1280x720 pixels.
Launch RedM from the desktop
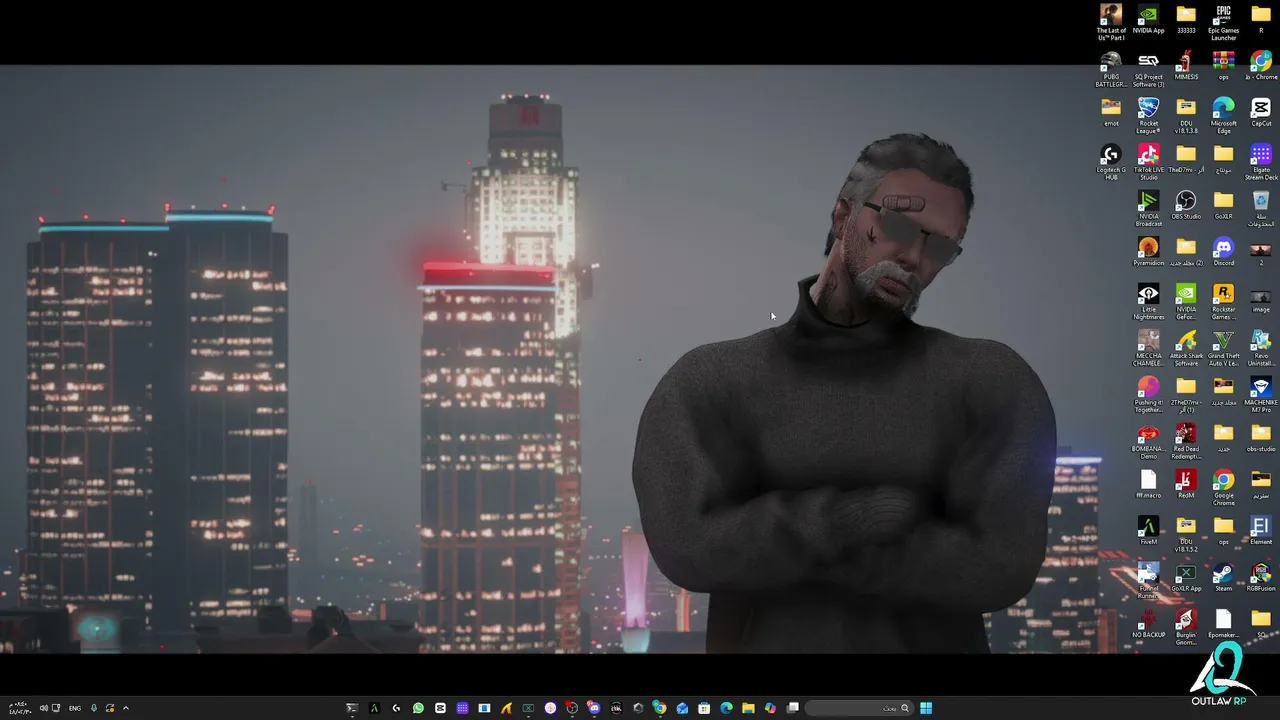tap(1186, 482)
